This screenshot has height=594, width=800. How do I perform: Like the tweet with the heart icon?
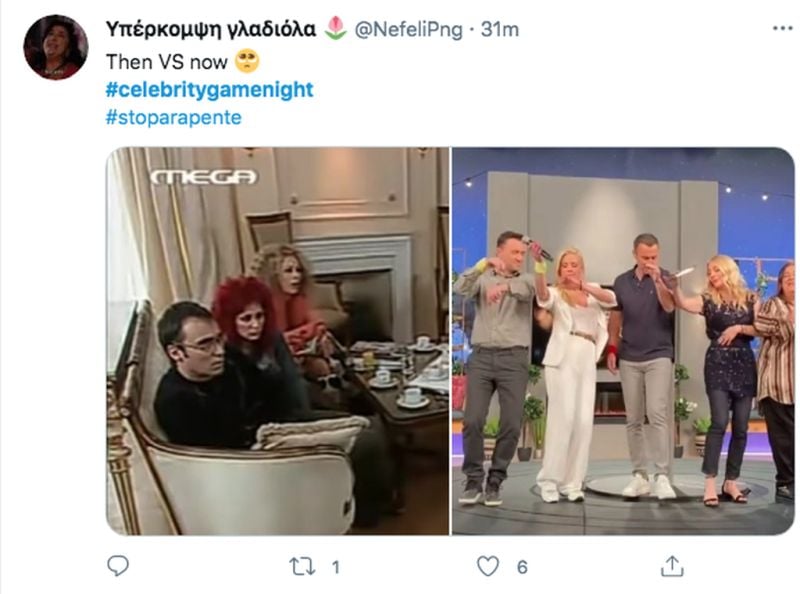click(x=488, y=566)
